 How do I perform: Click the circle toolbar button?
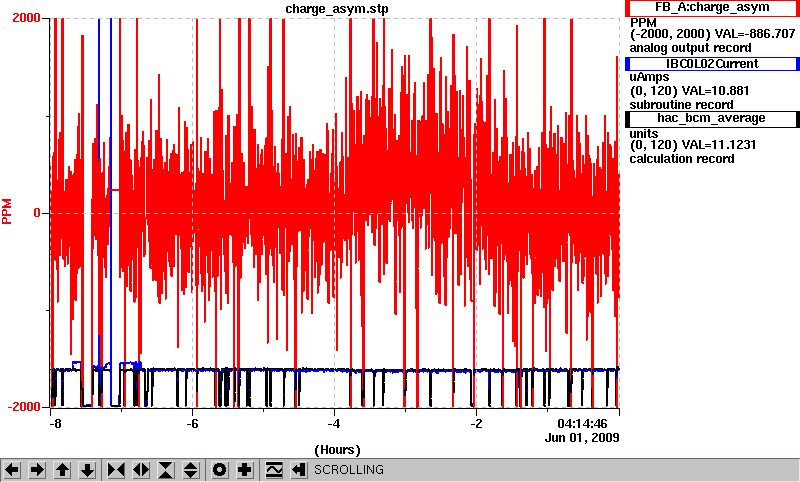[x=219, y=470]
